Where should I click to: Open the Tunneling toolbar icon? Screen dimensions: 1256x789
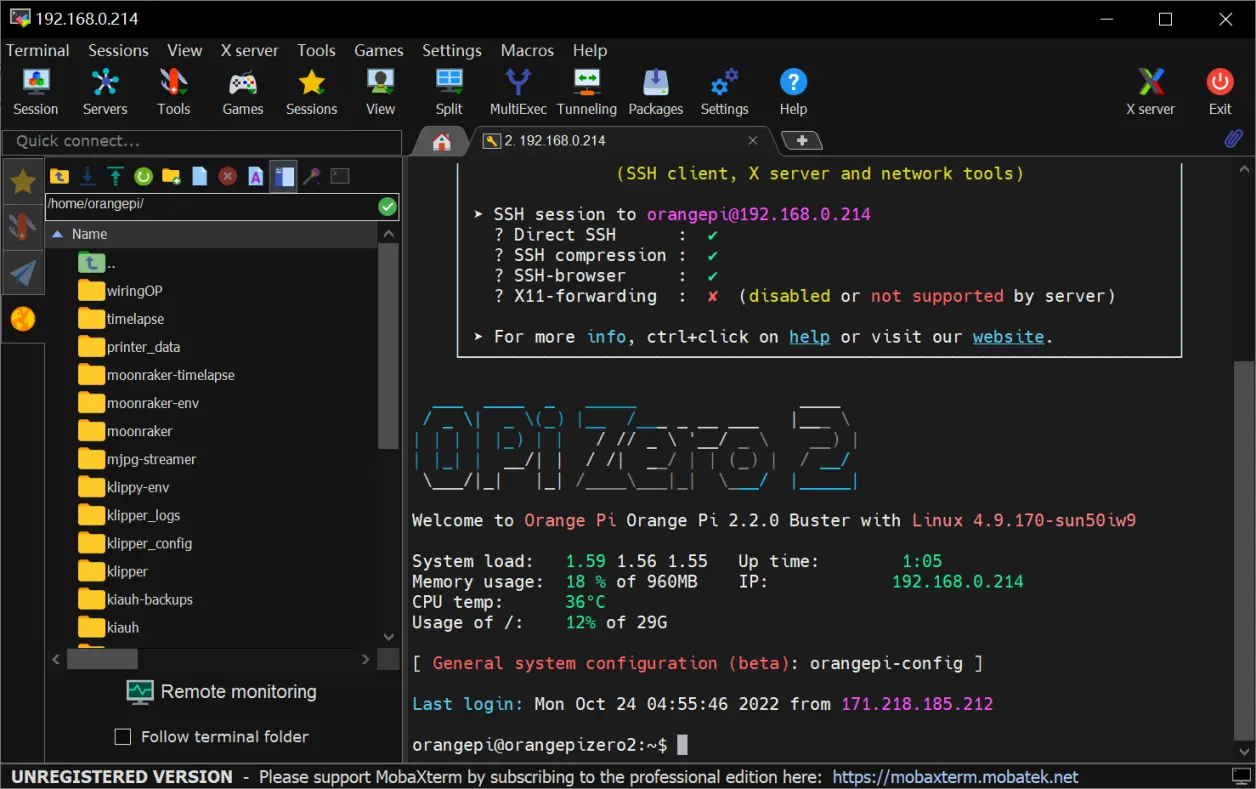587,91
